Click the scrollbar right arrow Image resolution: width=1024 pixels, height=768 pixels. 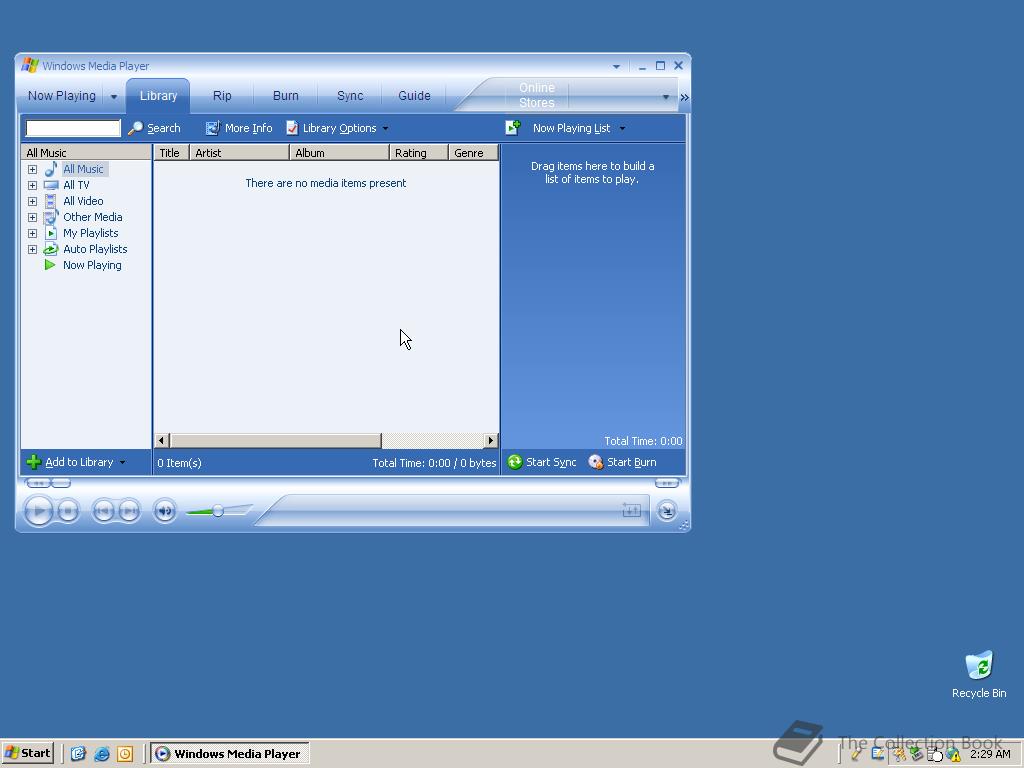491,441
